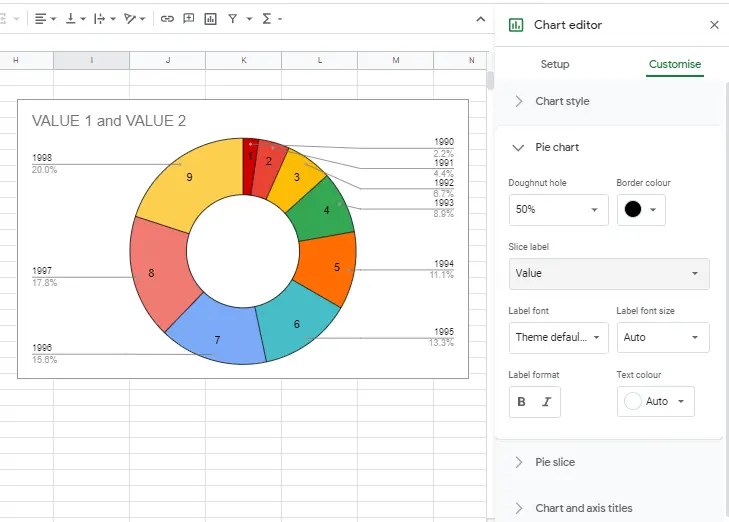Viewport: 729px width, 522px height.
Task: Toggle italic label format
Action: pyautogui.click(x=547, y=402)
